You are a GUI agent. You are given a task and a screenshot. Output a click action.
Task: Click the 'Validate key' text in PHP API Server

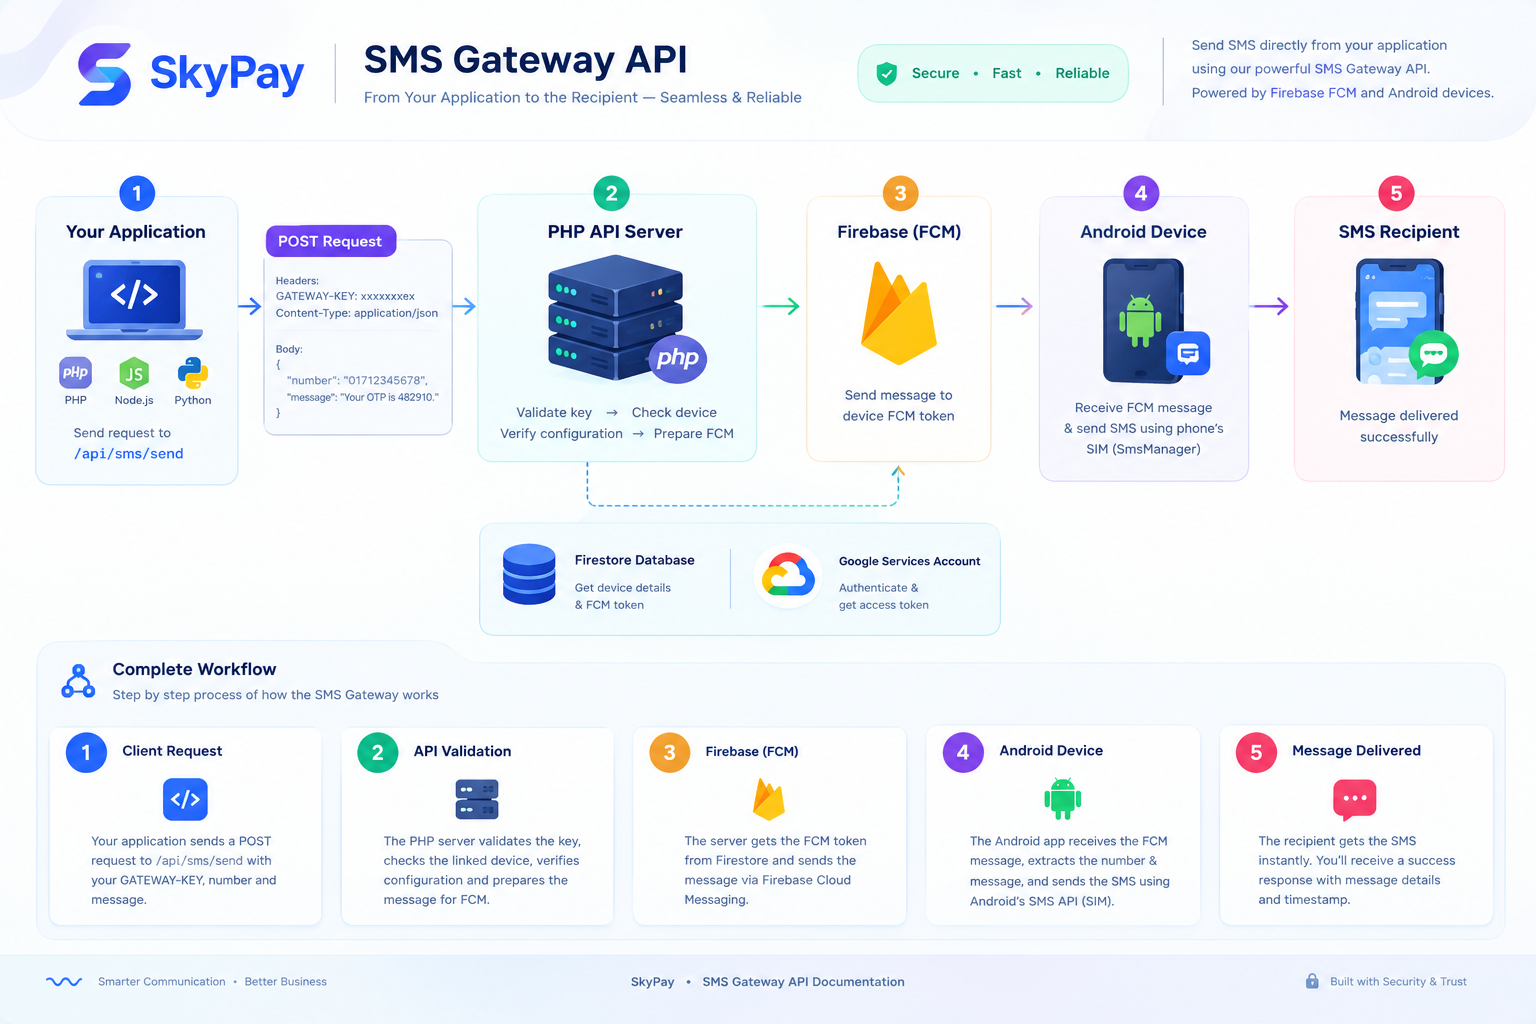click(554, 412)
